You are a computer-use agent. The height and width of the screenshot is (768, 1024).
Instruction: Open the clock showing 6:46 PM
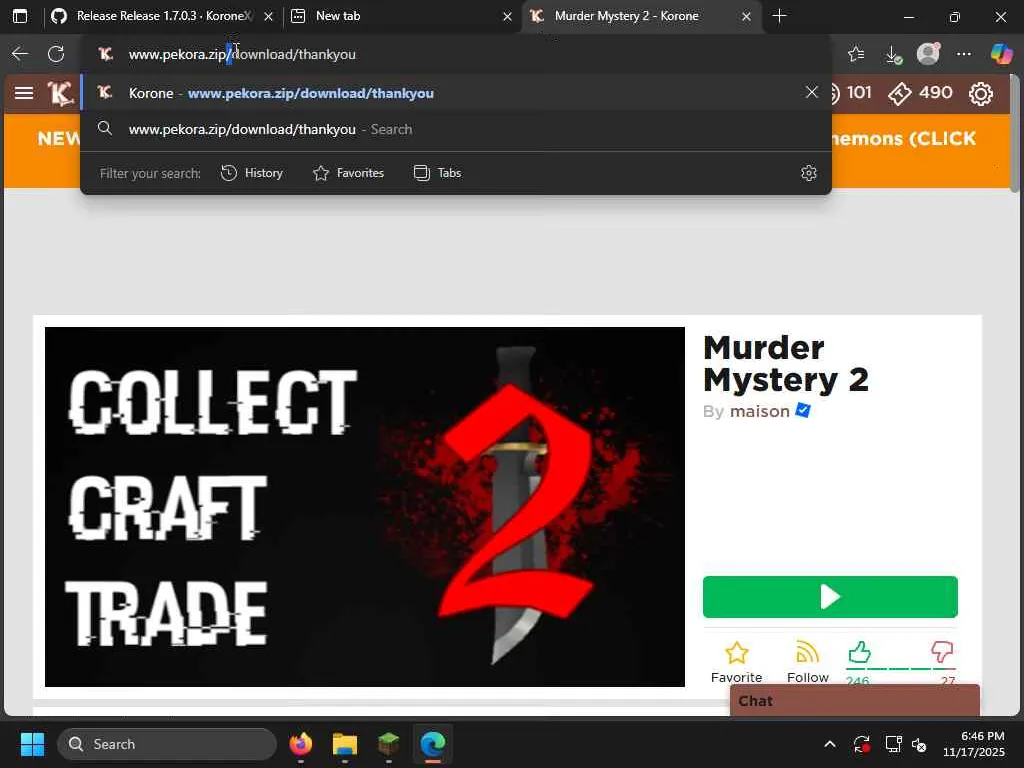coord(974,744)
